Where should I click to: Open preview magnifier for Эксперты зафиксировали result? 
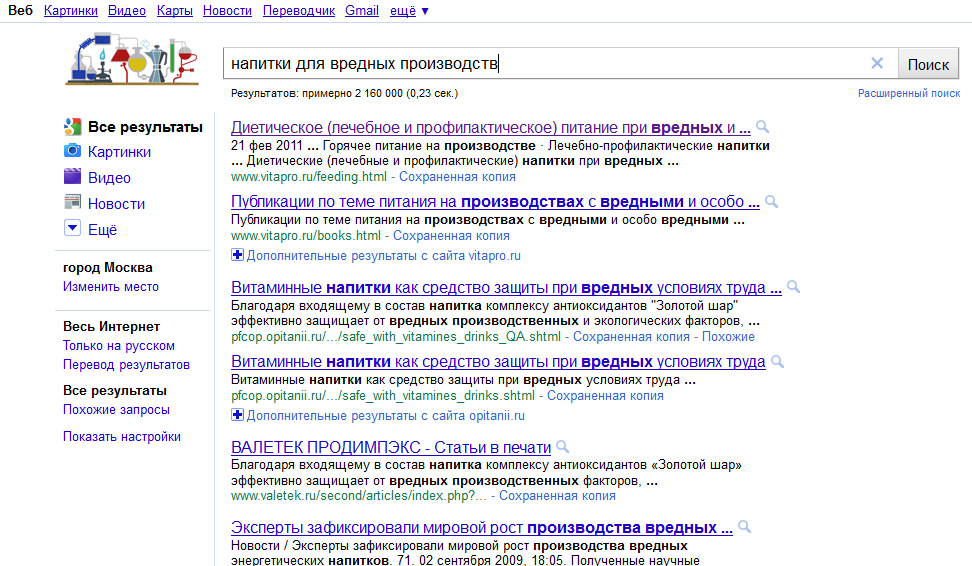(744, 527)
